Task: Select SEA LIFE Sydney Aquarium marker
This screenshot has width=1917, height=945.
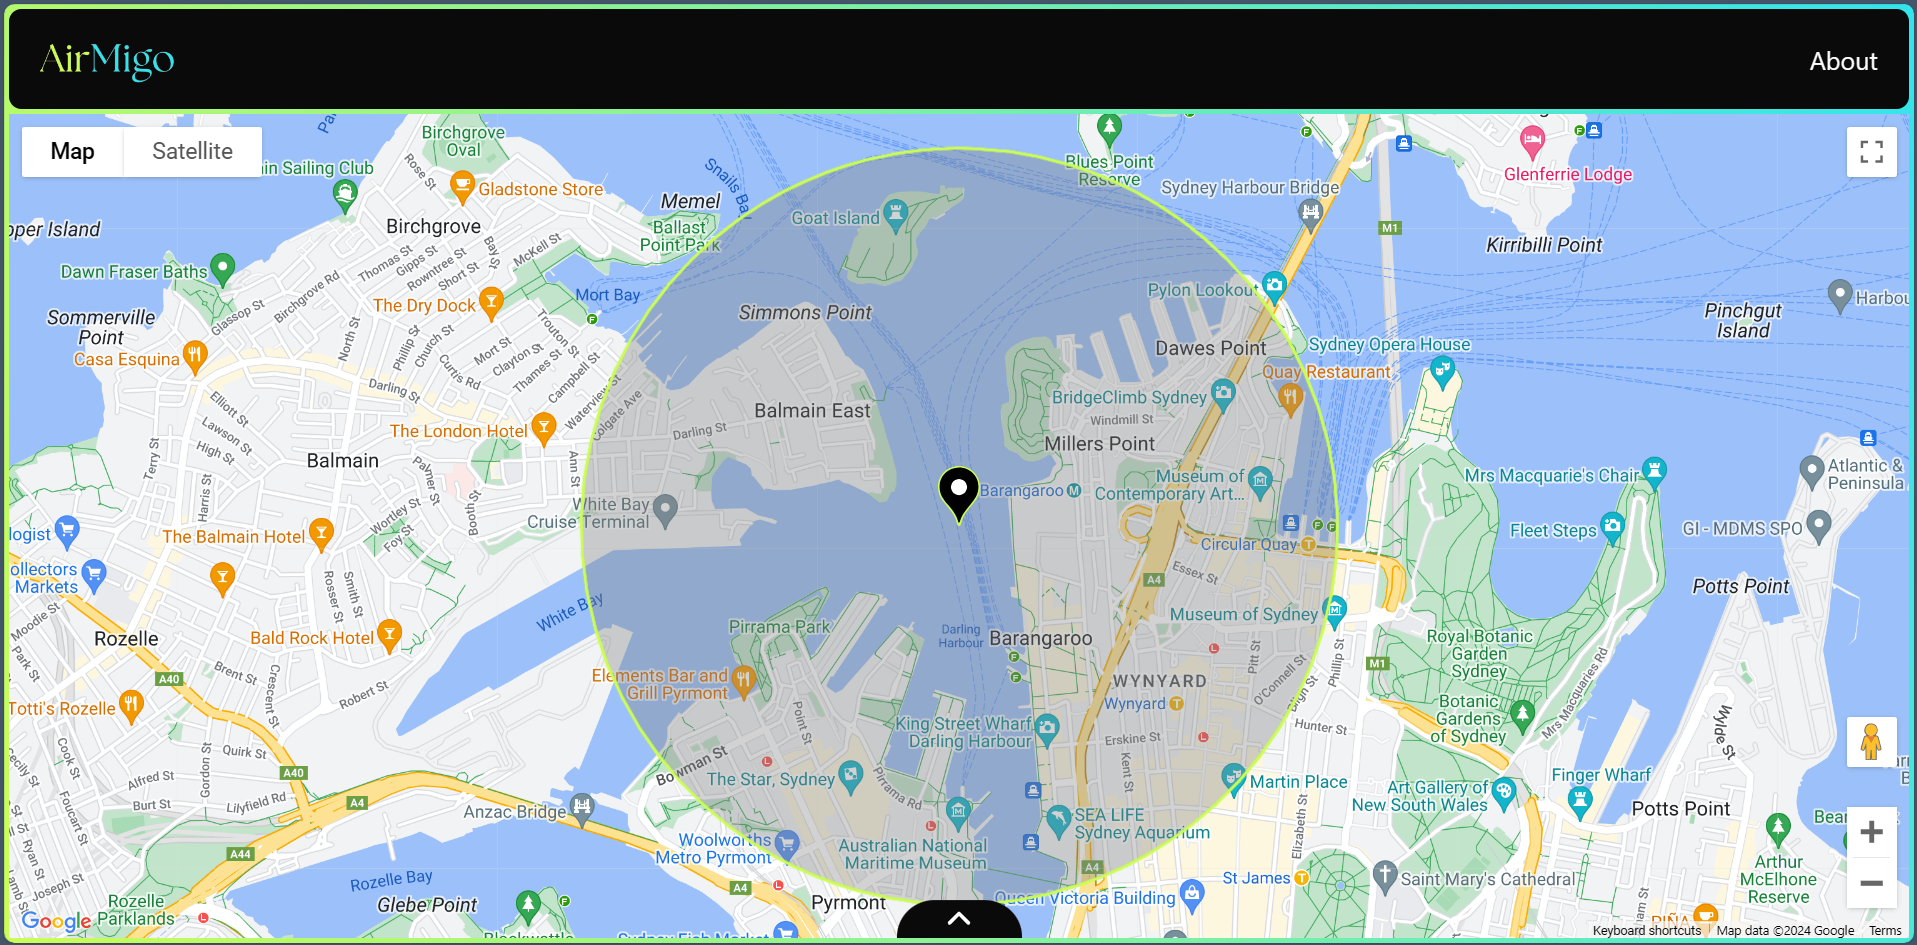Action: tap(1058, 822)
